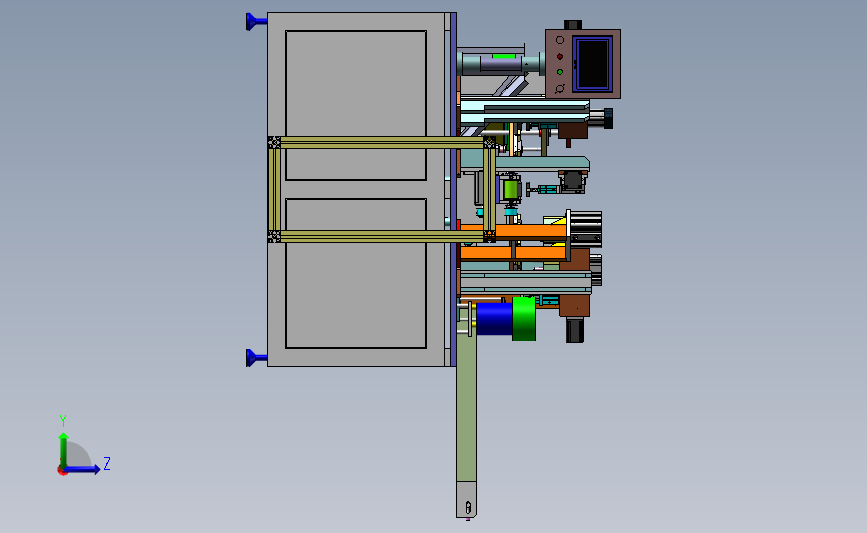Select the red origin ball of the triad
867x533 pixels.
(62, 471)
